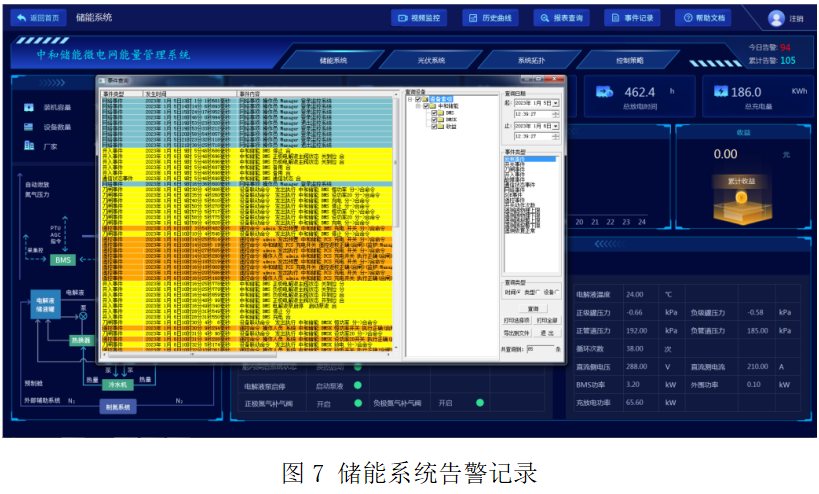The image size is (819, 494).
Task: Toggle the 设备索引 tree checkbox
Action: (x=418, y=99)
